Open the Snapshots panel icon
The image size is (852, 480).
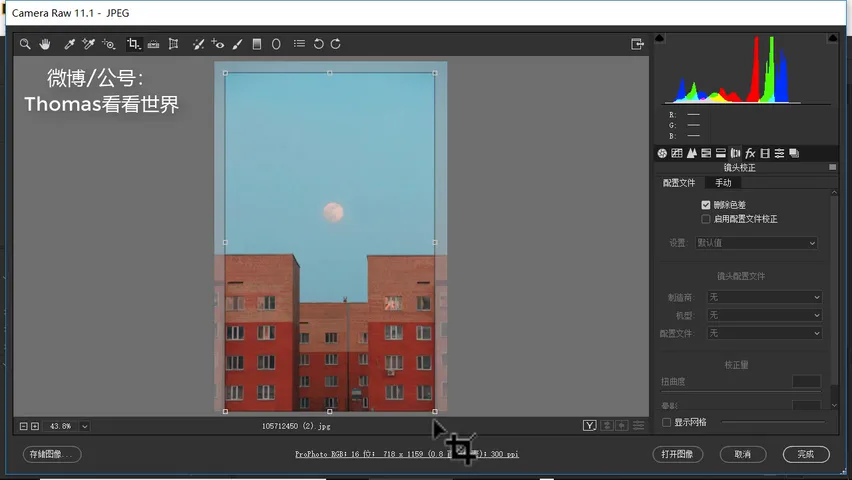click(794, 153)
